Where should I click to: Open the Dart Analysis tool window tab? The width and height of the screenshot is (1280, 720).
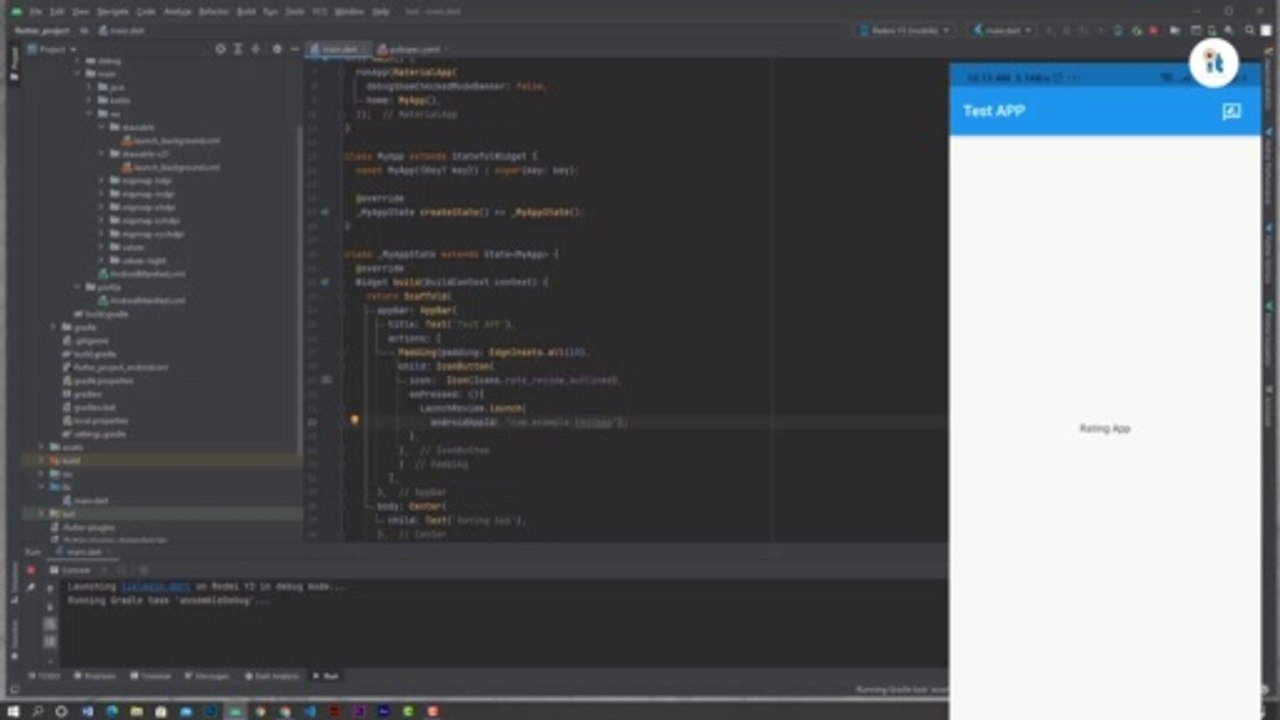click(x=272, y=676)
